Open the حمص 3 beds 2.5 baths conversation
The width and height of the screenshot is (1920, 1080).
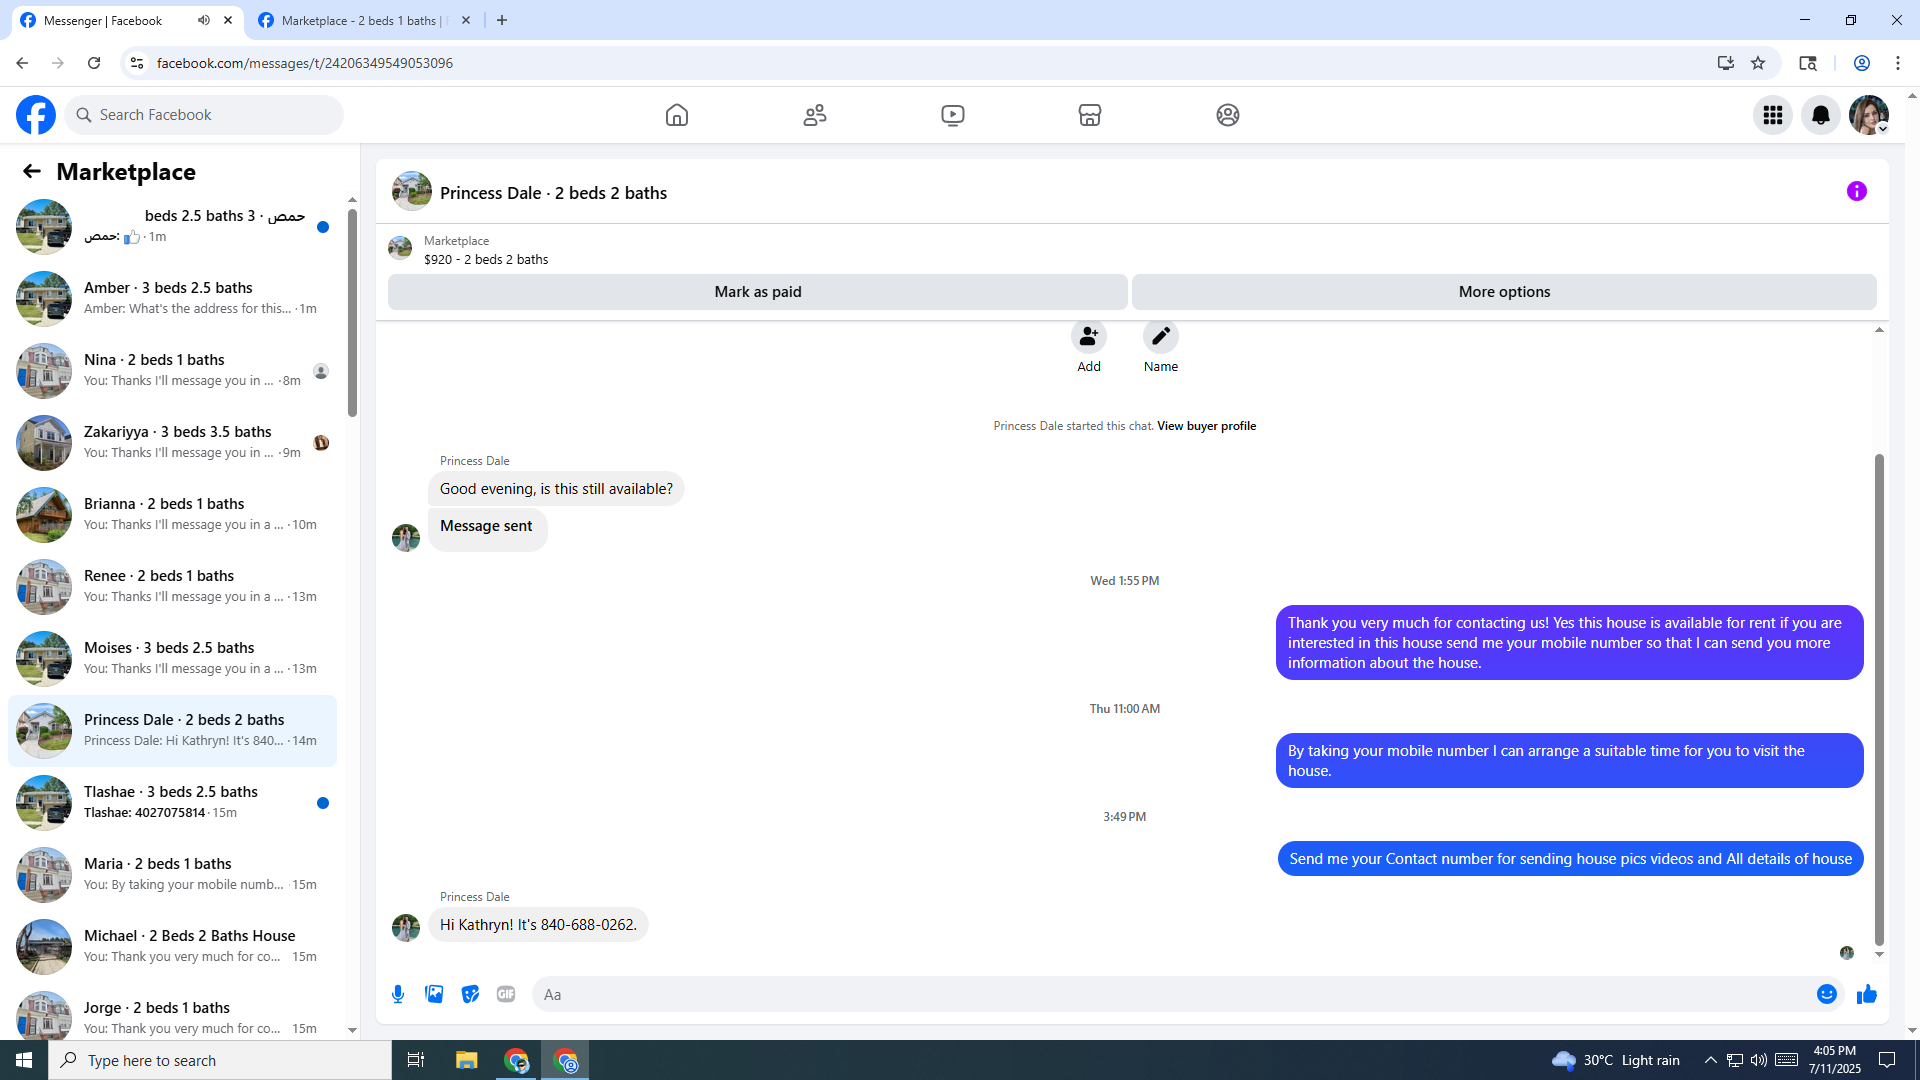(172, 226)
